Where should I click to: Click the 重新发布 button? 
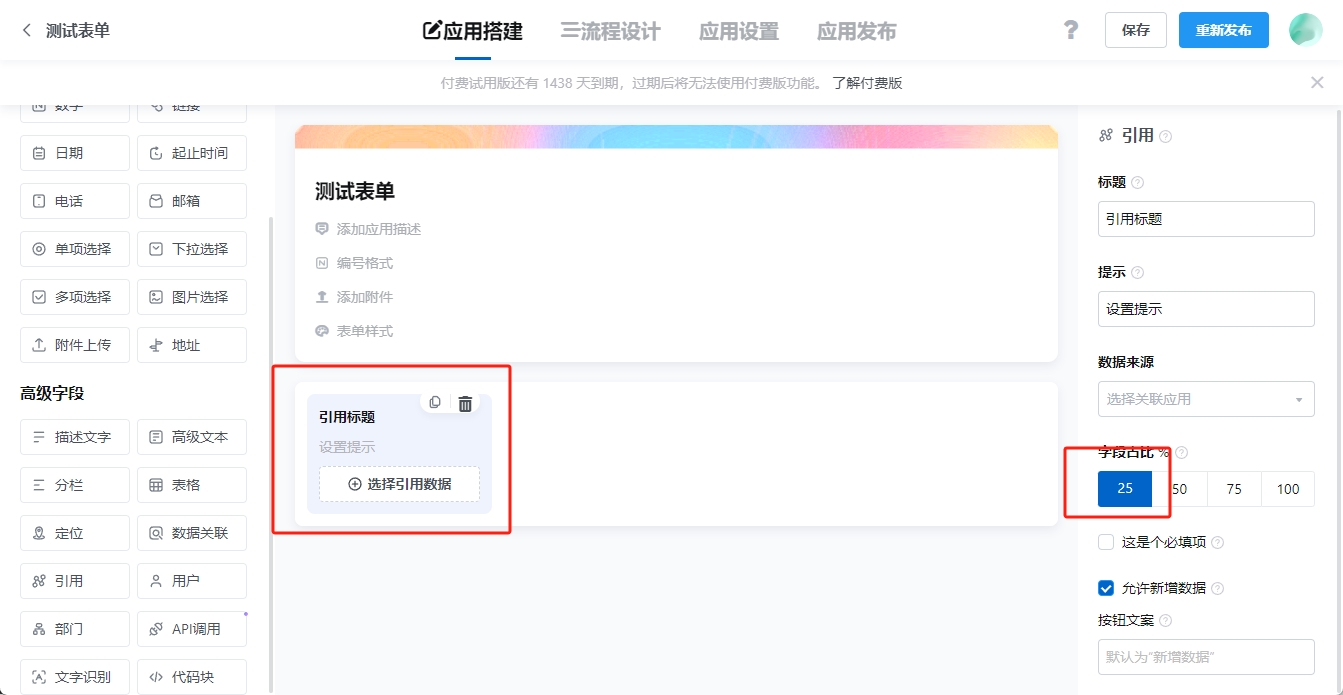pos(1223,30)
